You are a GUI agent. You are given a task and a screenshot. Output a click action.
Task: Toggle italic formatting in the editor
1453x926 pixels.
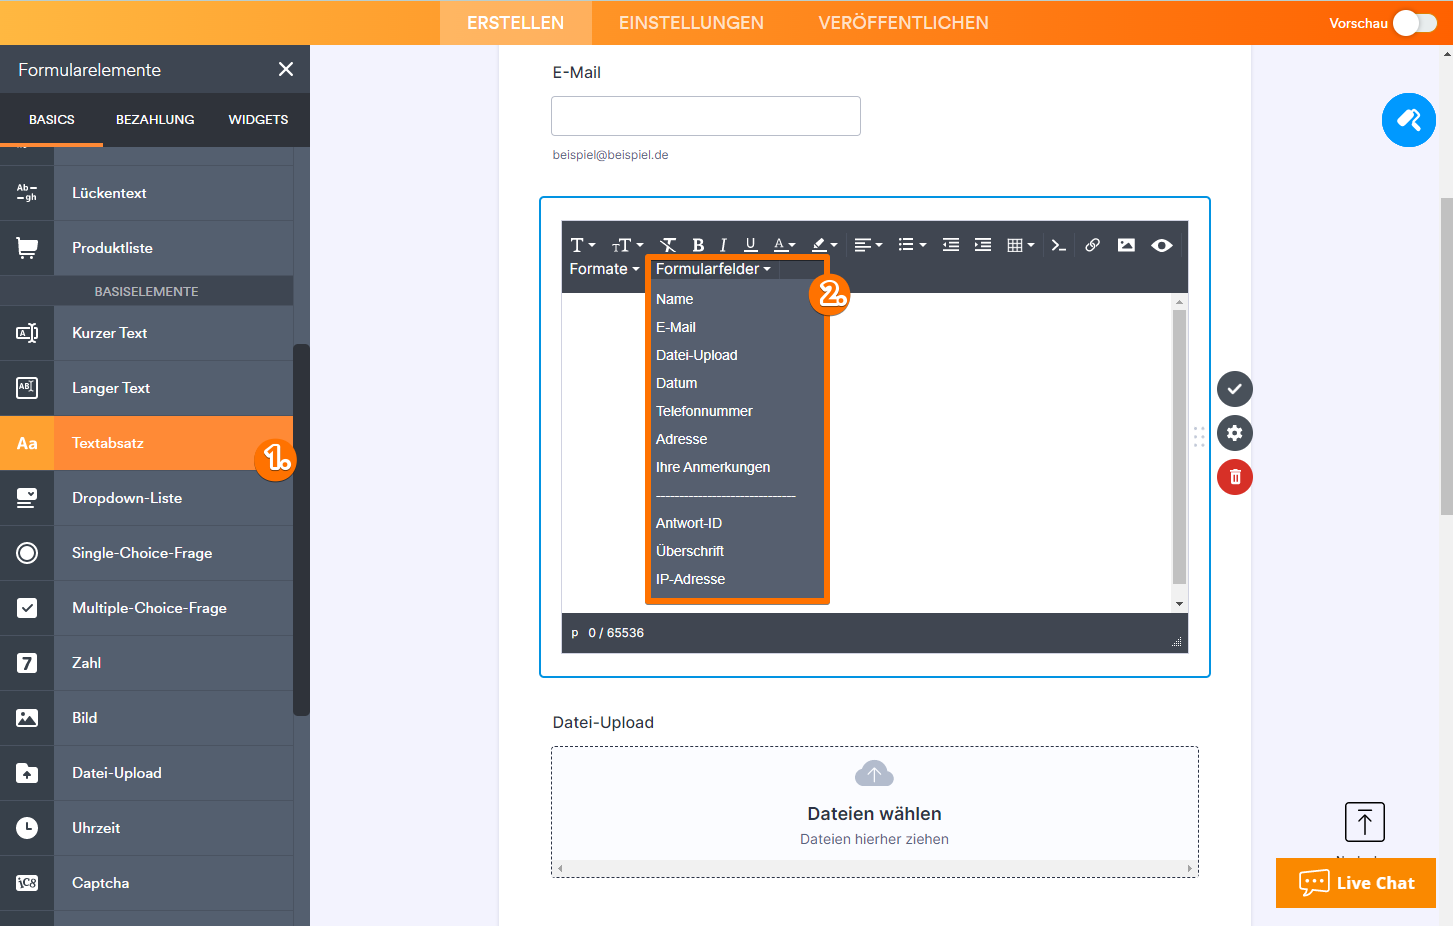(x=723, y=245)
